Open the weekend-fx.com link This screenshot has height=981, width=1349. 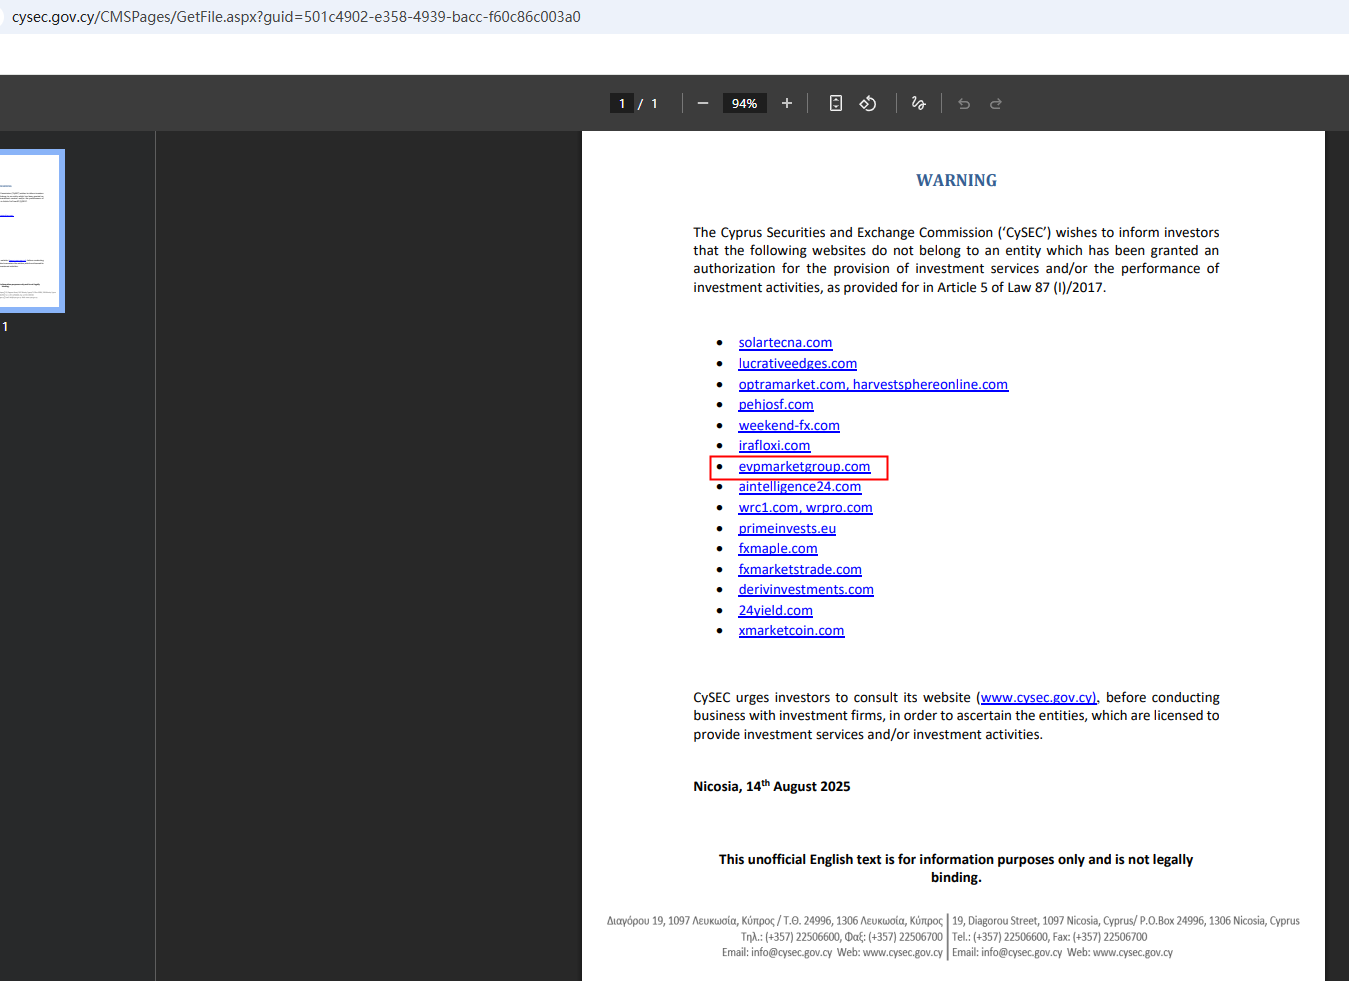[x=789, y=426]
